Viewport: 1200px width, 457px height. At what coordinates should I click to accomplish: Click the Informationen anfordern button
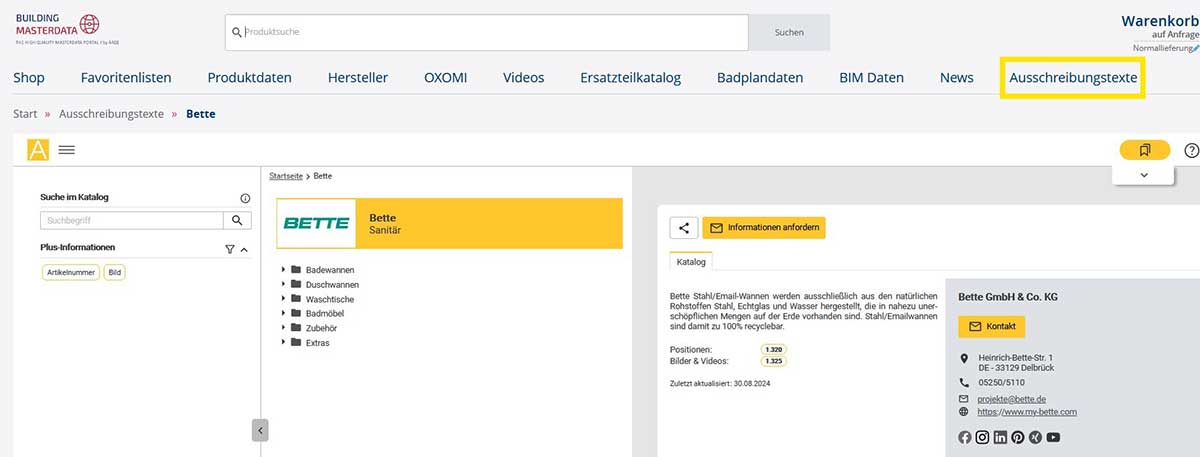point(764,228)
